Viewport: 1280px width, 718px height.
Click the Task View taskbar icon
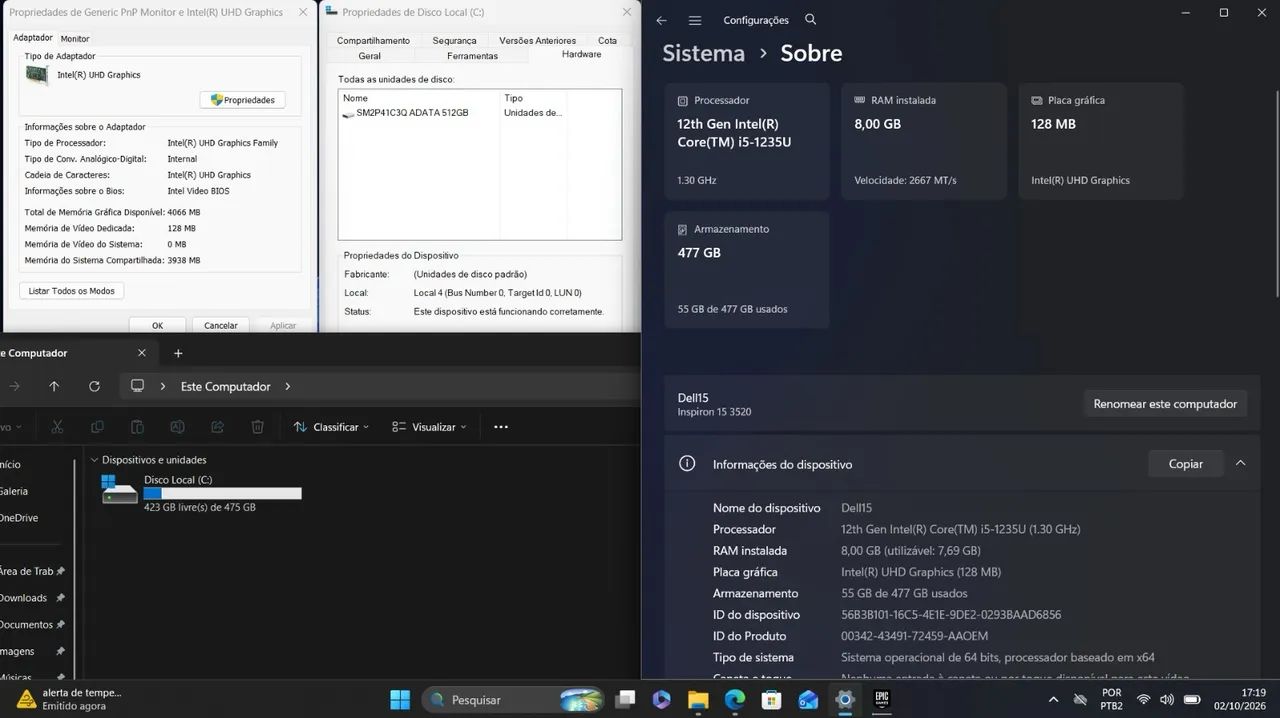625,699
